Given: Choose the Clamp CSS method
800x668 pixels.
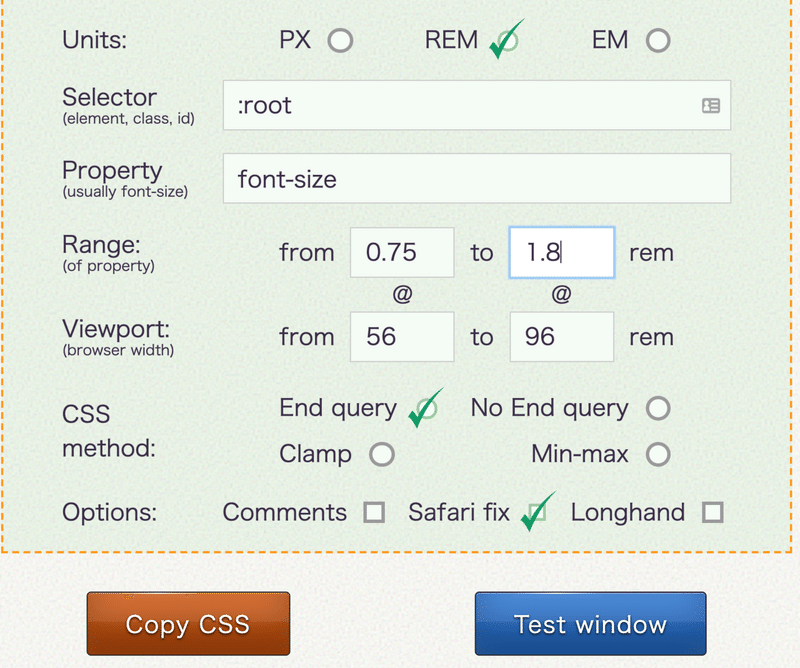Looking at the screenshot, I should click(x=382, y=455).
